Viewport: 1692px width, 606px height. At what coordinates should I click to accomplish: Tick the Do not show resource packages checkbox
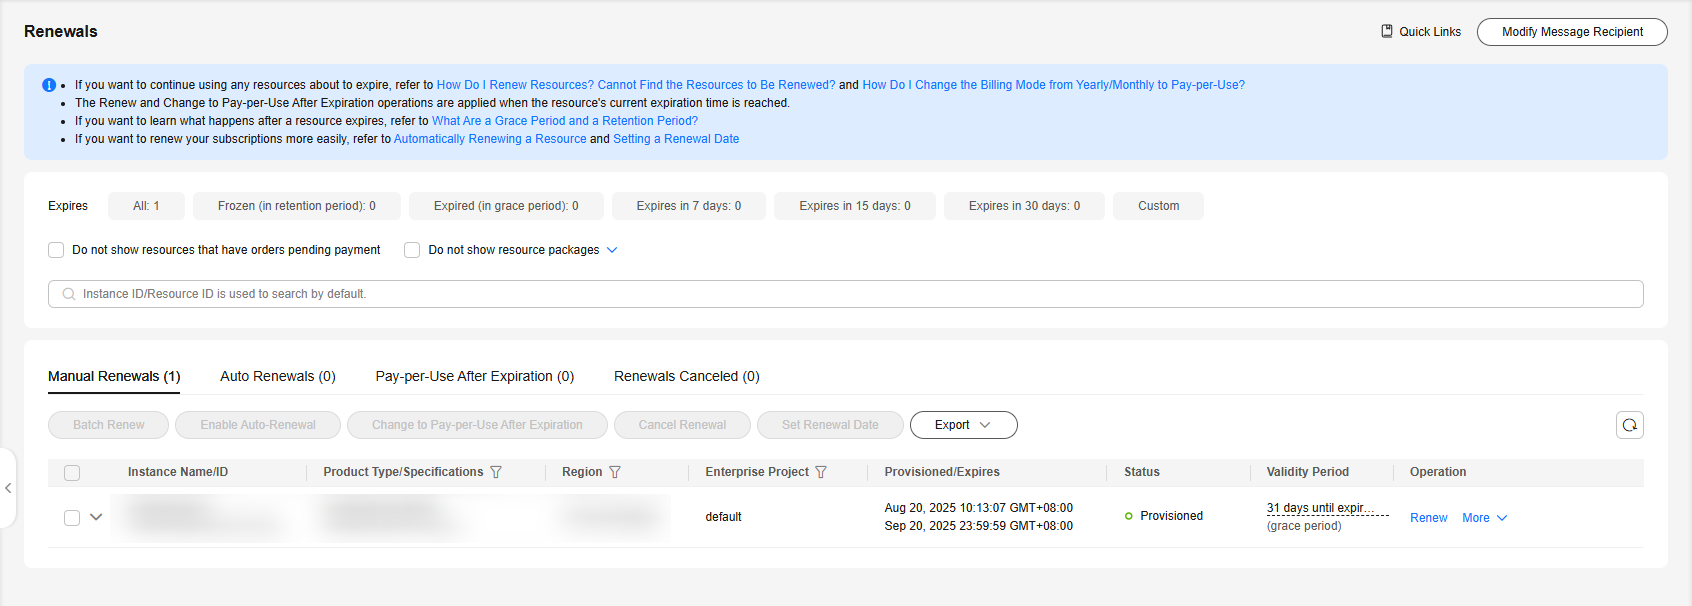coord(412,250)
